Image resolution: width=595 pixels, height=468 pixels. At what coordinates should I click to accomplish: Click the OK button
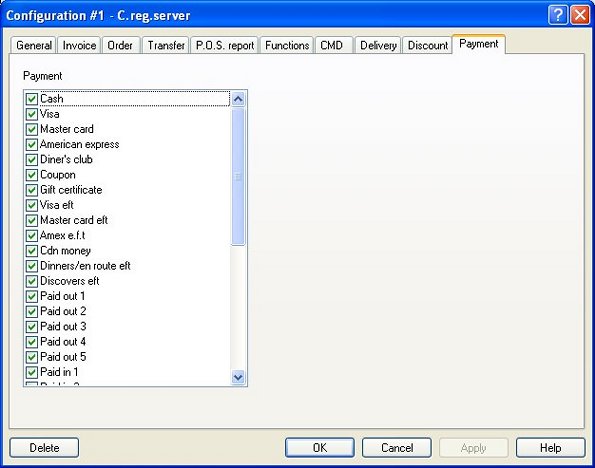tap(320, 448)
